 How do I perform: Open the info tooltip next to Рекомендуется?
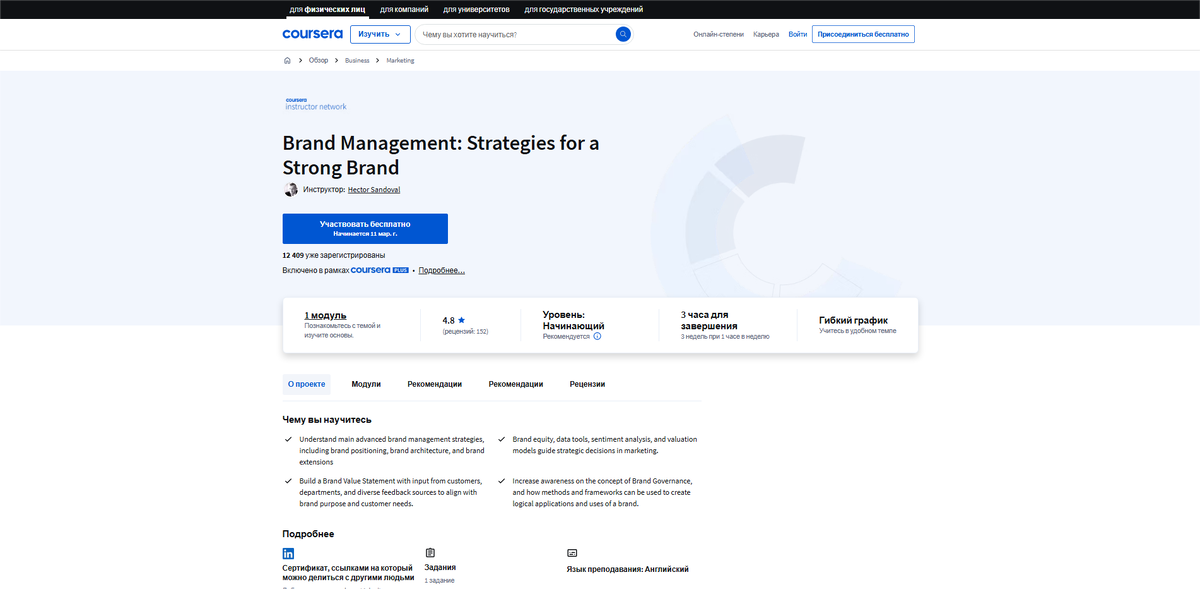(x=596, y=336)
